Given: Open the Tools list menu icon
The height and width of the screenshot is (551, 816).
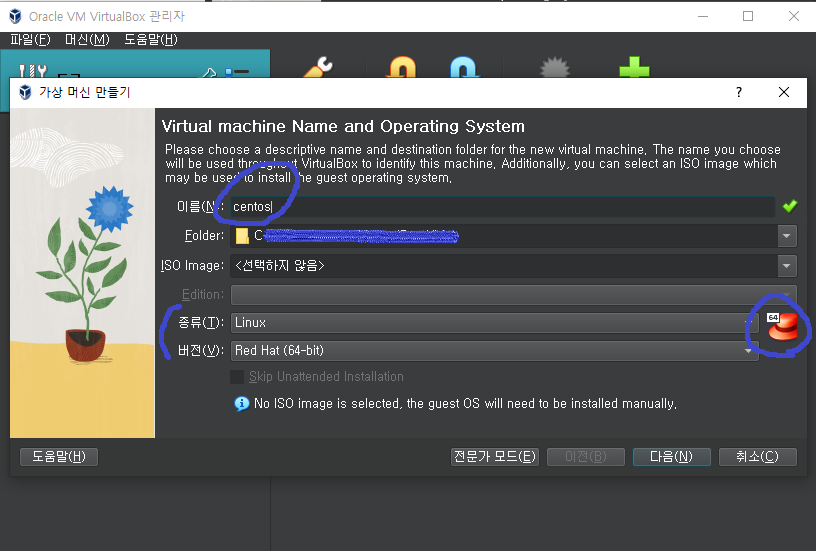Looking at the screenshot, I should (x=237, y=72).
